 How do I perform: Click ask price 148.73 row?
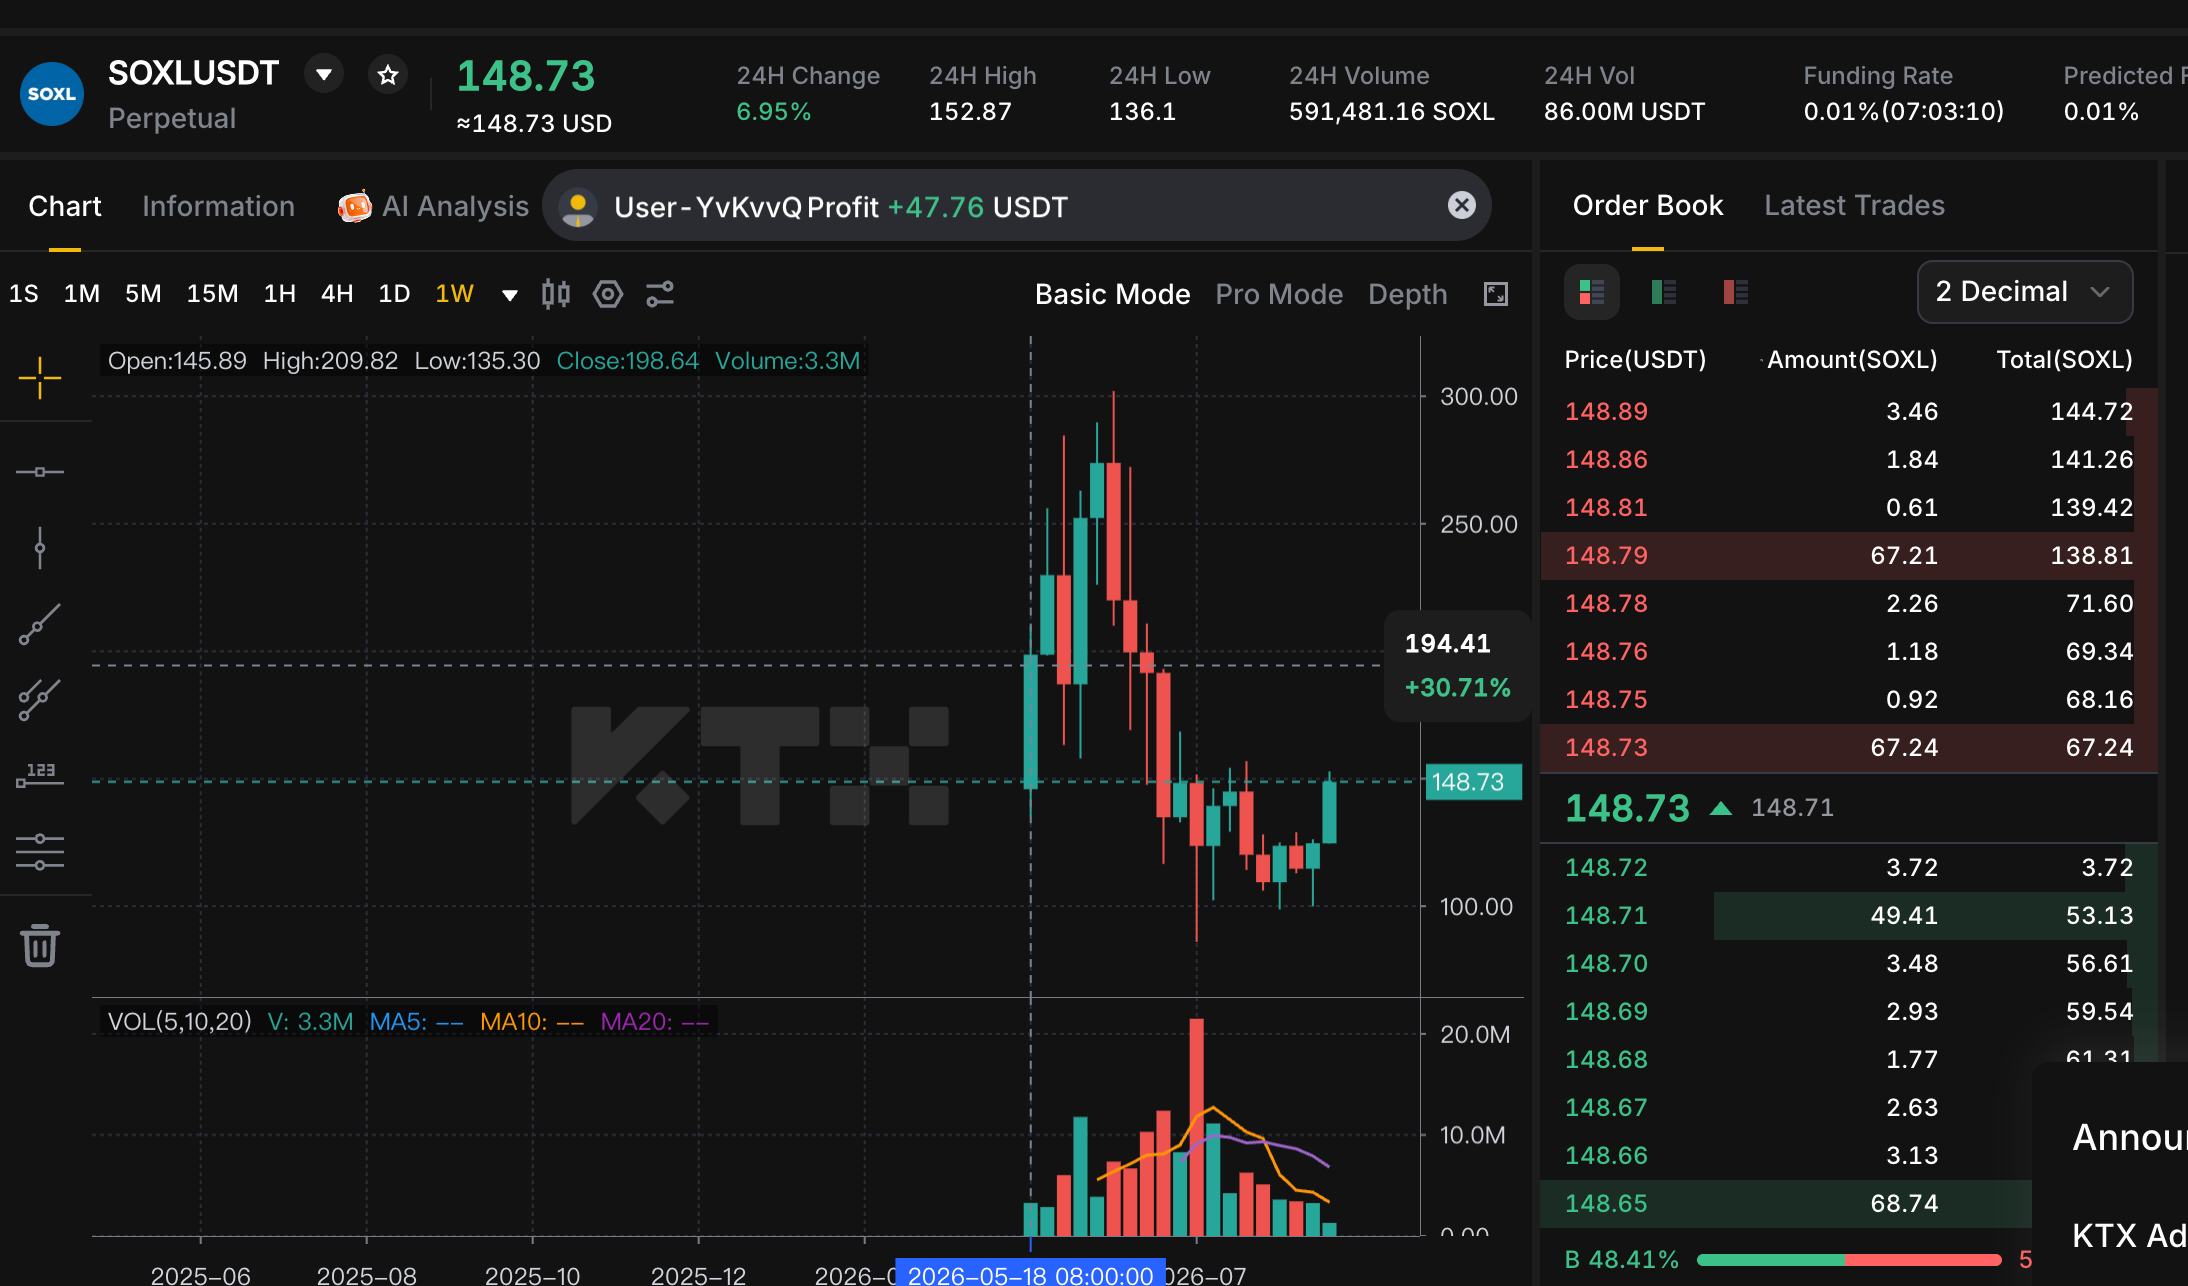click(1848, 747)
